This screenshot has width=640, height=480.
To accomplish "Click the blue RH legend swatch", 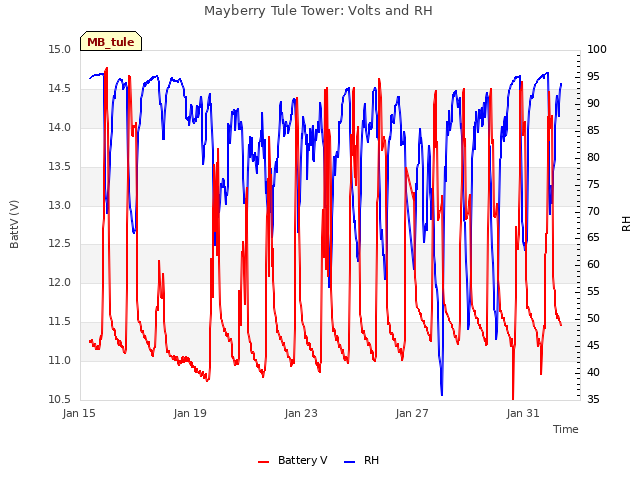I will pos(350,462).
